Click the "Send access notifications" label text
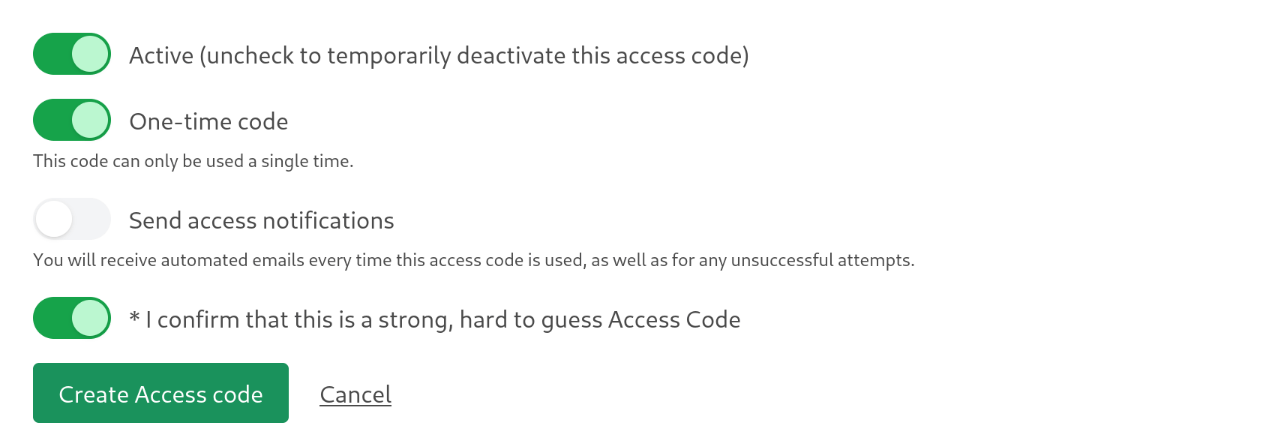 pyautogui.click(x=261, y=220)
